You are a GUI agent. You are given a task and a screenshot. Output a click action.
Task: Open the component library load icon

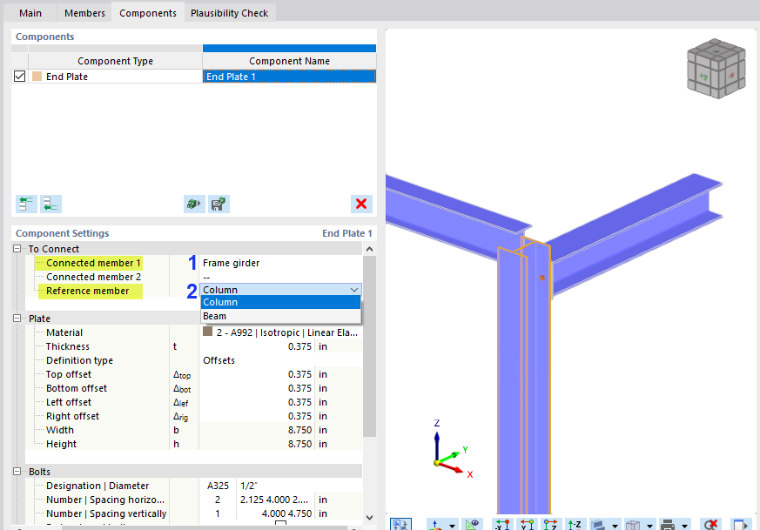tap(194, 204)
